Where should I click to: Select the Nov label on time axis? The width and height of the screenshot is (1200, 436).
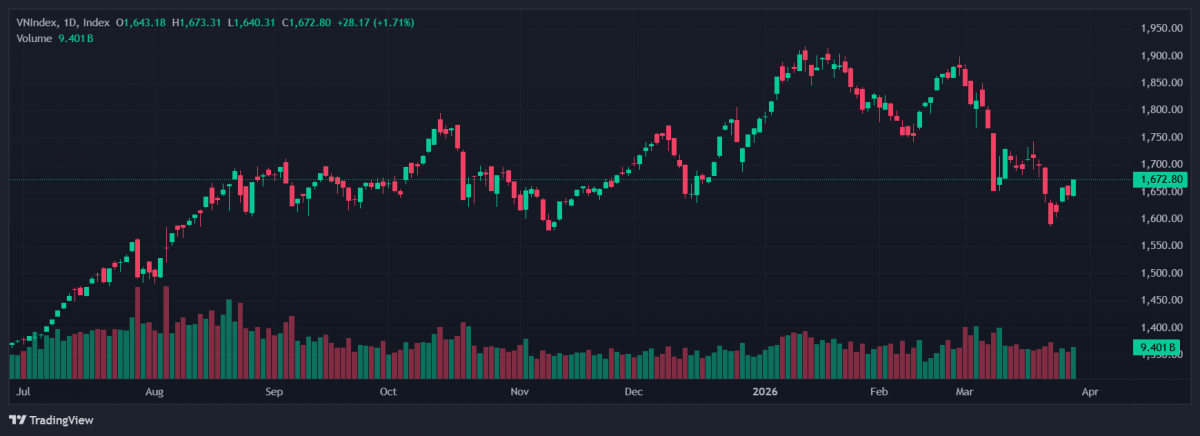click(518, 393)
